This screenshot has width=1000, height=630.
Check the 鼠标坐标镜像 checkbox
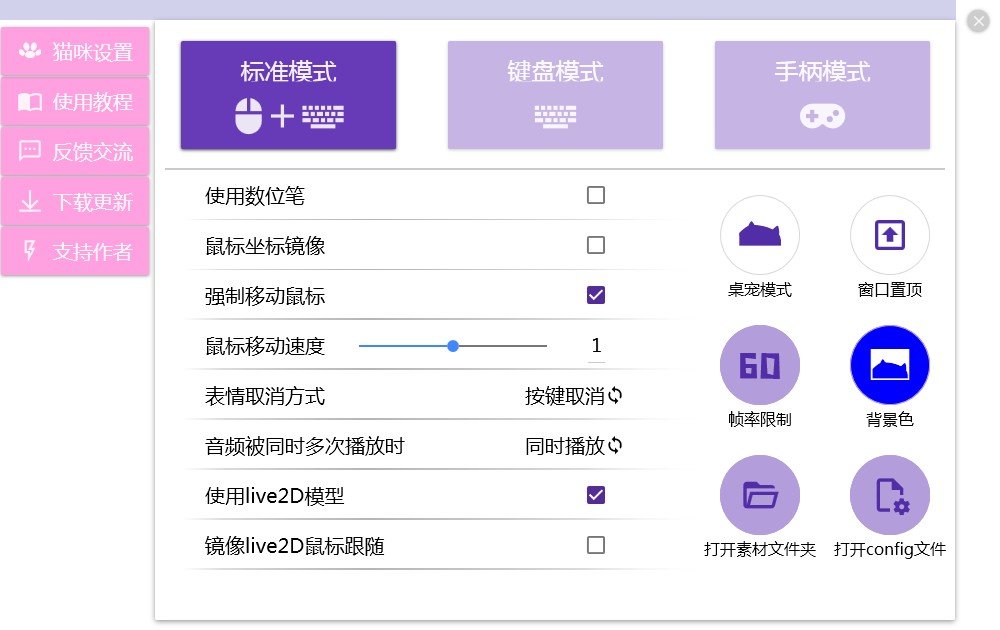[x=596, y=245]
